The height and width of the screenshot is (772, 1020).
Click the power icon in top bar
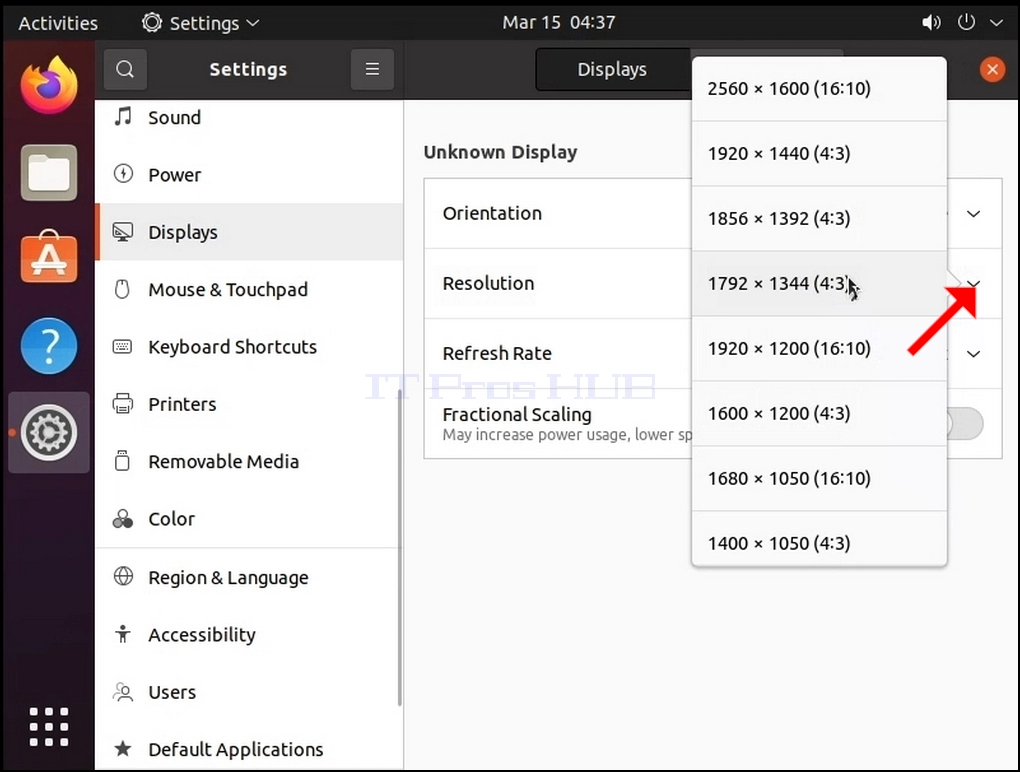[967, 22]
